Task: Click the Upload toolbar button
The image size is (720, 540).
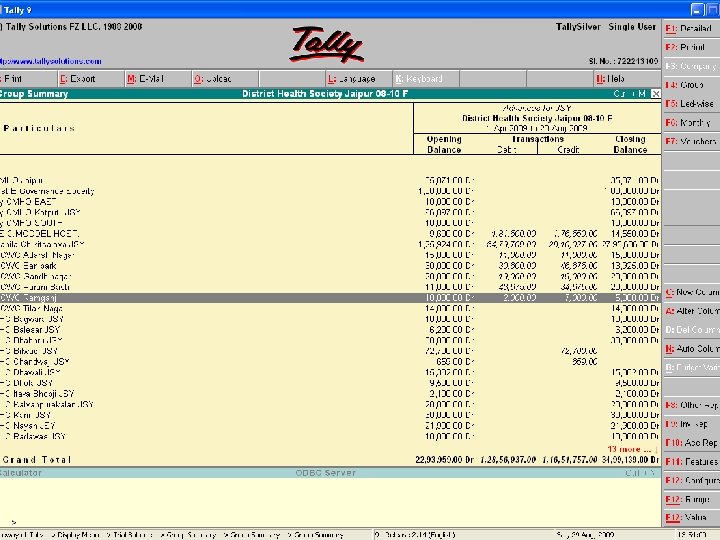Action: pos(225,79)
